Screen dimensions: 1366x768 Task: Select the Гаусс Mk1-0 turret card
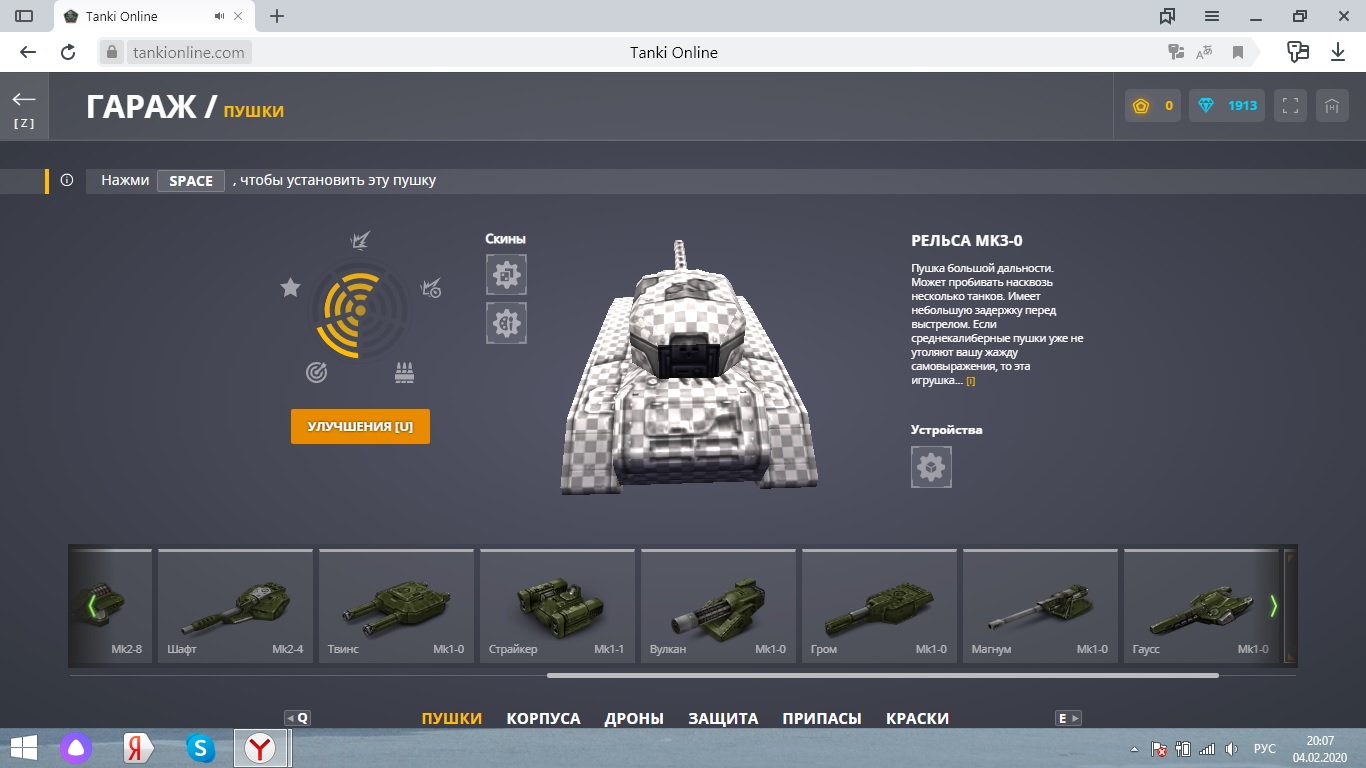point(1201,606)
